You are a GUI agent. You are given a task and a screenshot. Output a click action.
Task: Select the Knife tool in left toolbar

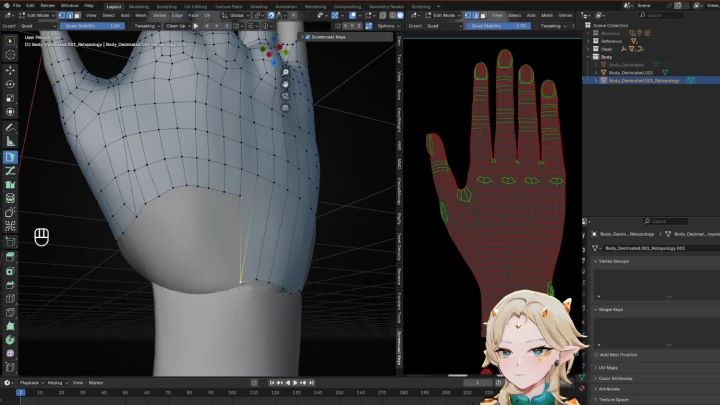pyautogui.click(x=10, y=313)
